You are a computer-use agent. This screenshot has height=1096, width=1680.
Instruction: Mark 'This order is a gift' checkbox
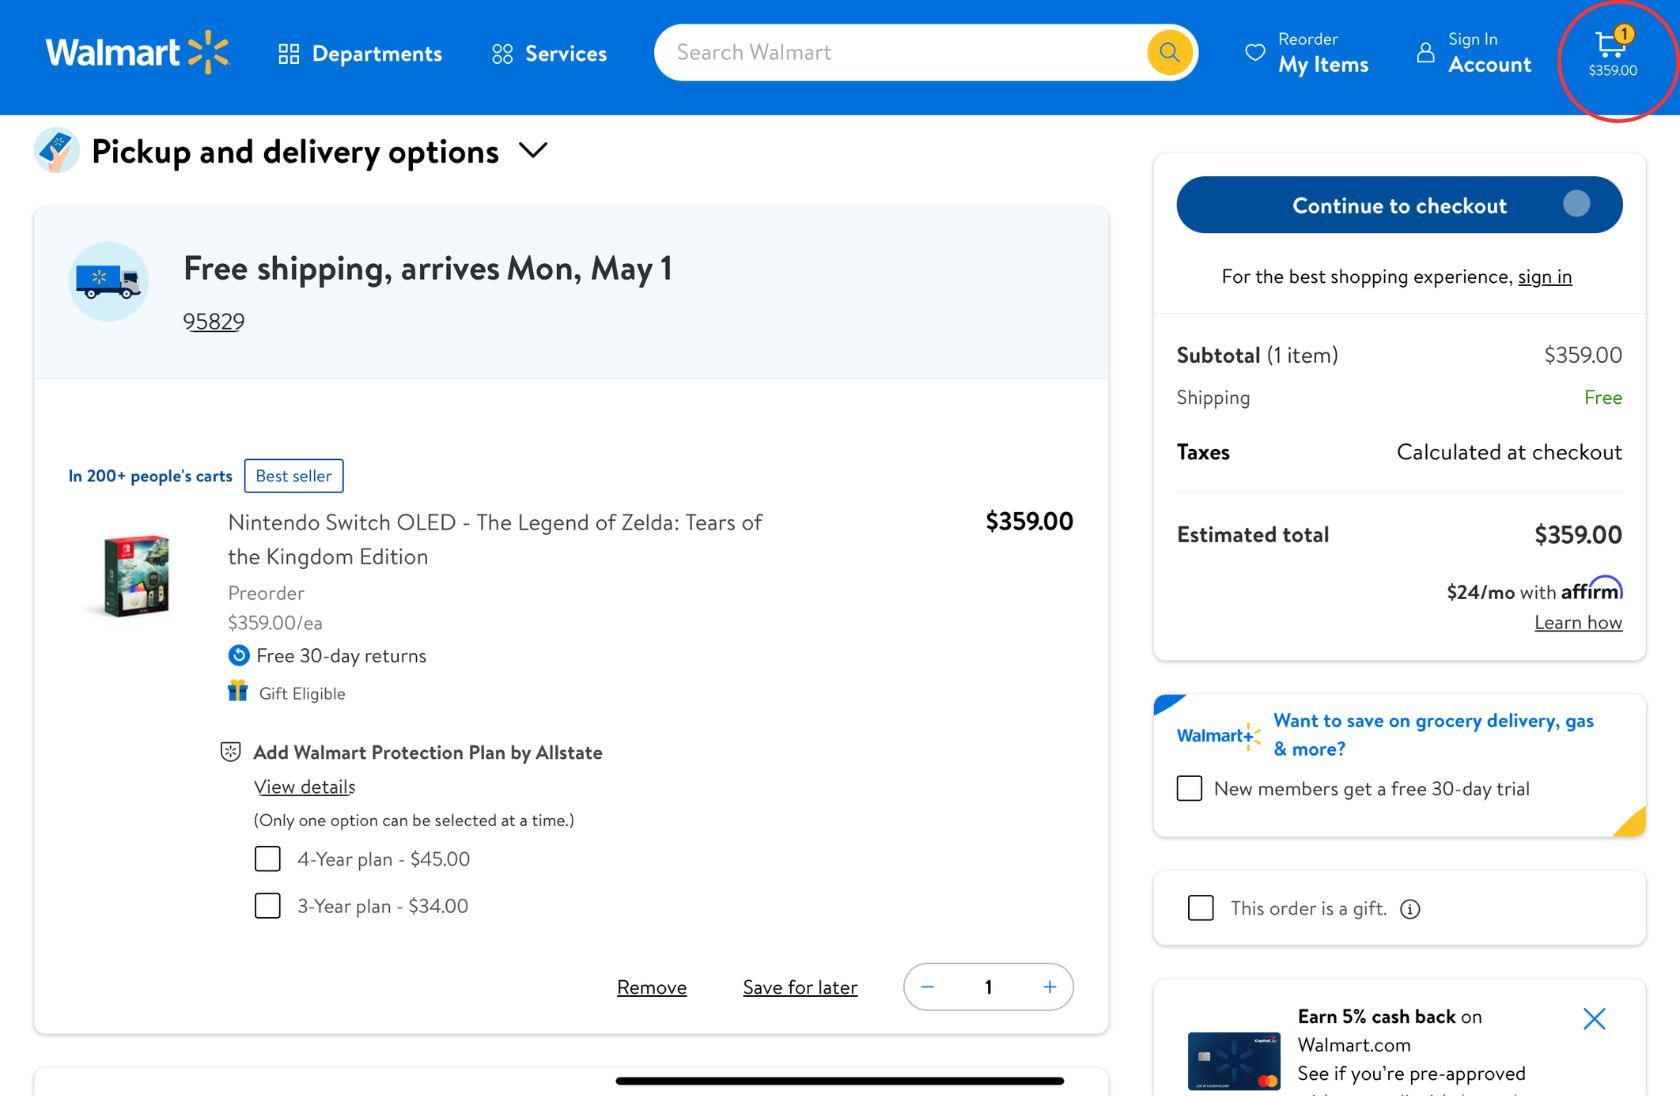(1200, 907)
